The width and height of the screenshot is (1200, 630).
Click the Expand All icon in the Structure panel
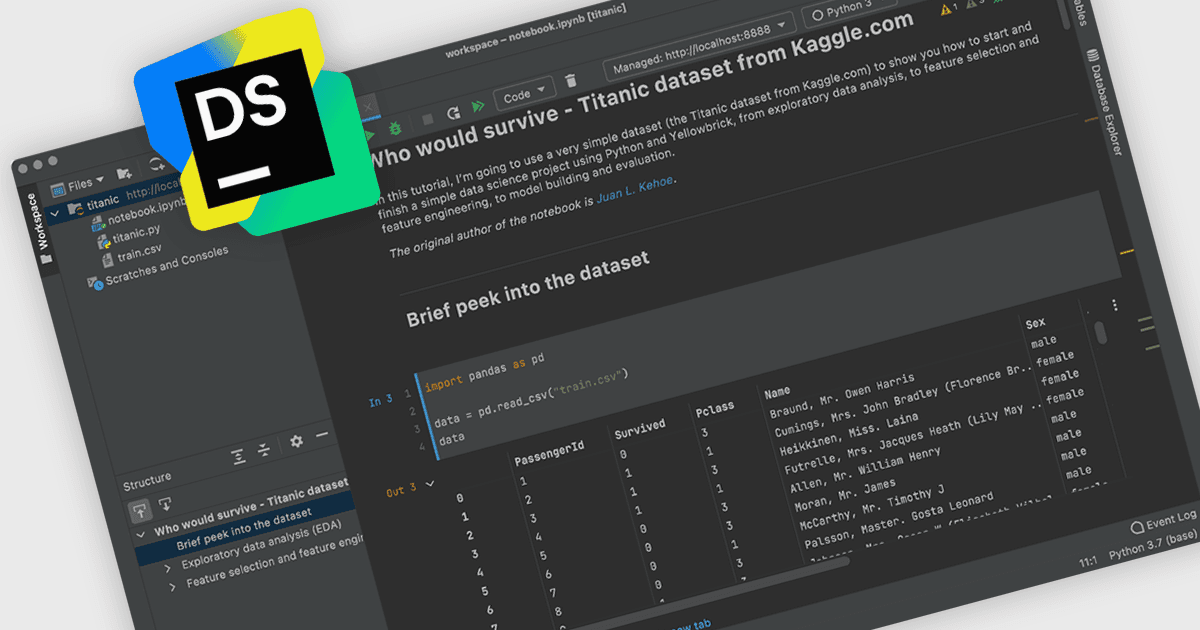[238, 457]
